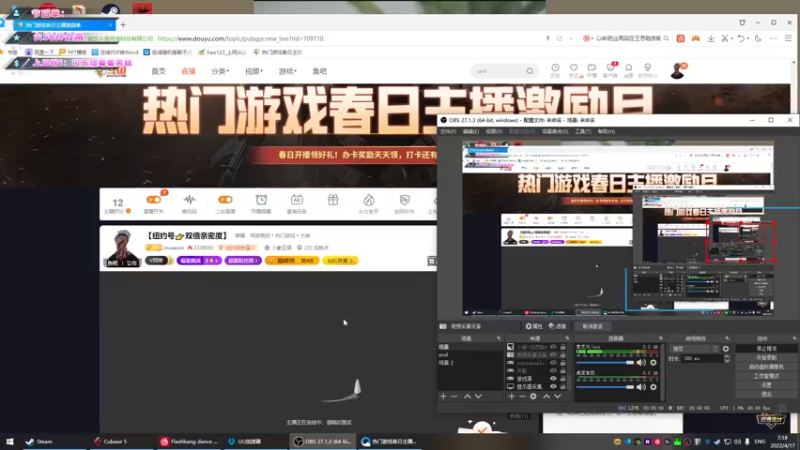Click the alarm clock icon in streamer toolbar
The height and width of the screenshot is (450, 800).
pyautogui.click(x=261, y=200)
